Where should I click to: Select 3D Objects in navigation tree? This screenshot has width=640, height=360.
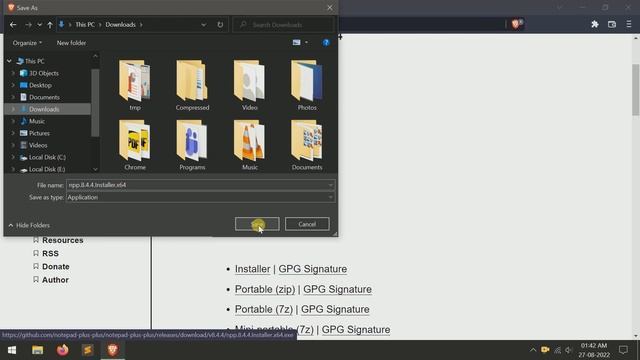tap(44, 73)
